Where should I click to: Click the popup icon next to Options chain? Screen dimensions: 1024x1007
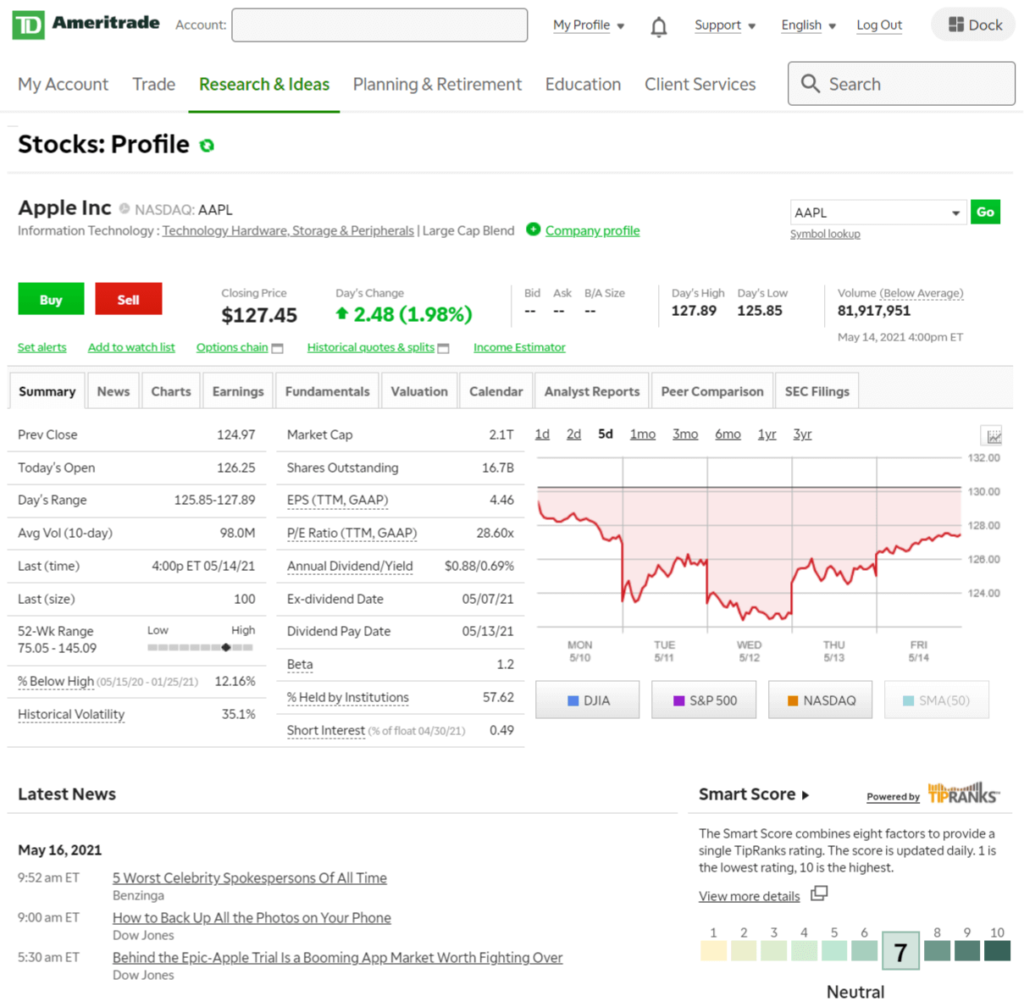[278, 348]
